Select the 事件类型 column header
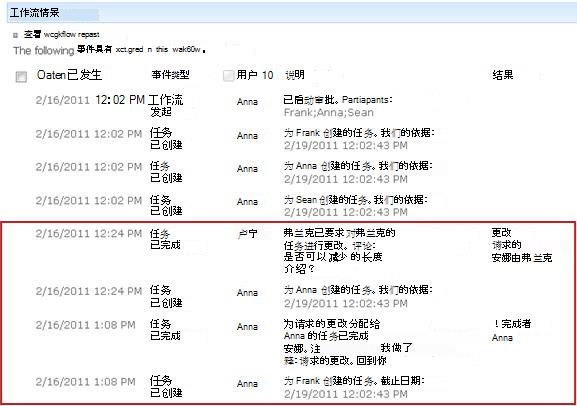 (170, 75)
